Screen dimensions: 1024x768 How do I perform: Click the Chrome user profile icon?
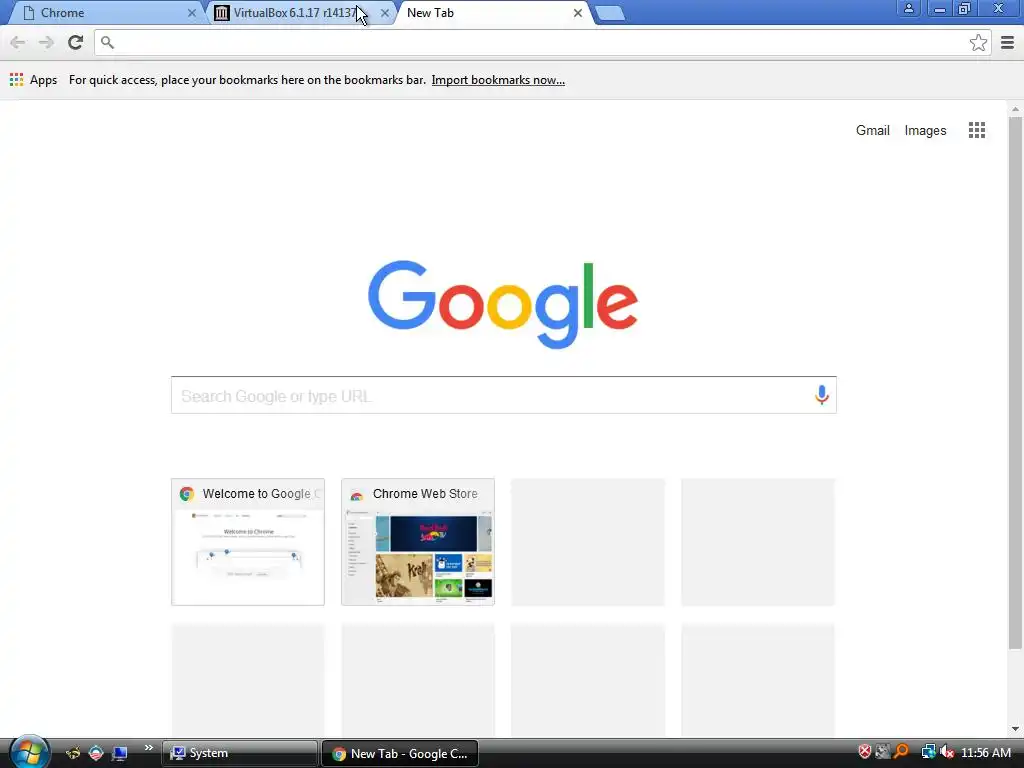click(x=908, y=8)
